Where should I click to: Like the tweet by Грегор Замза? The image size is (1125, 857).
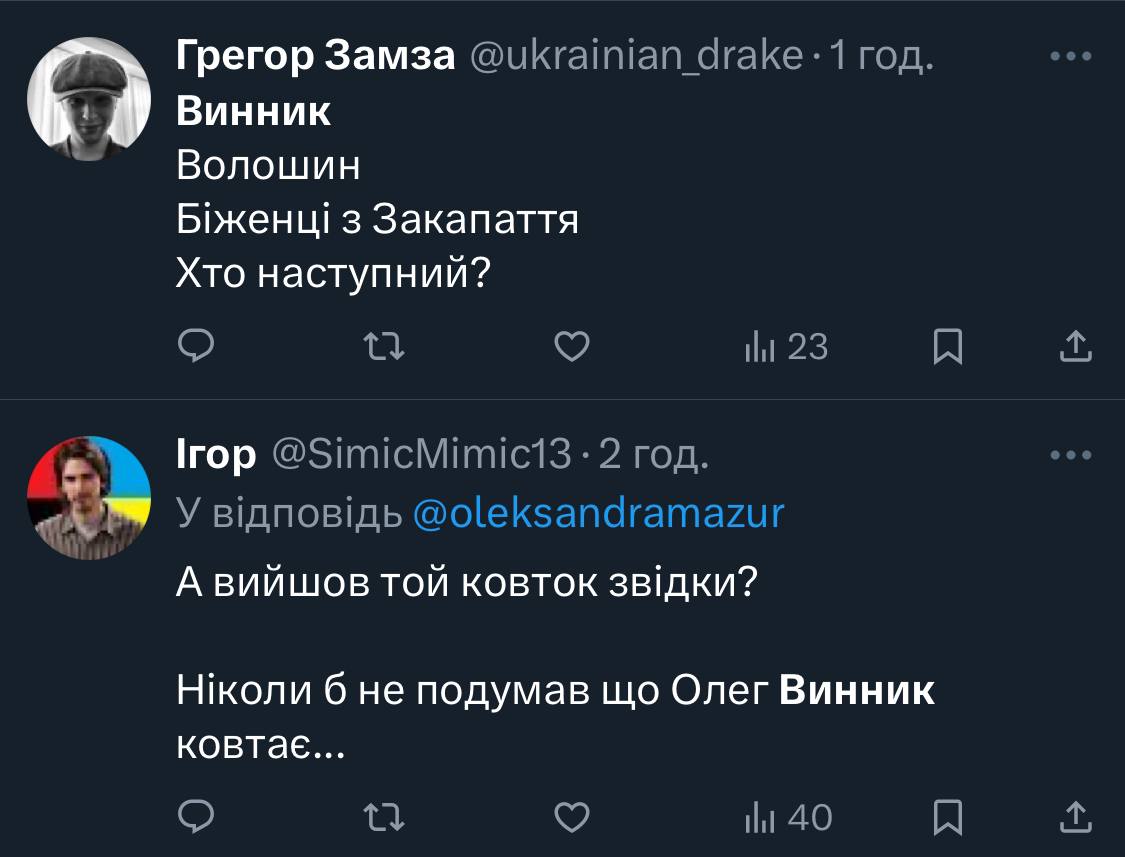[571, 347]
